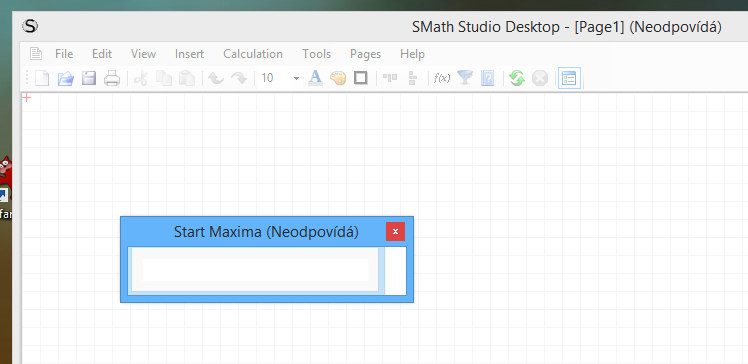
Task: Redo the last action
Action: click(x=239, y=78)
